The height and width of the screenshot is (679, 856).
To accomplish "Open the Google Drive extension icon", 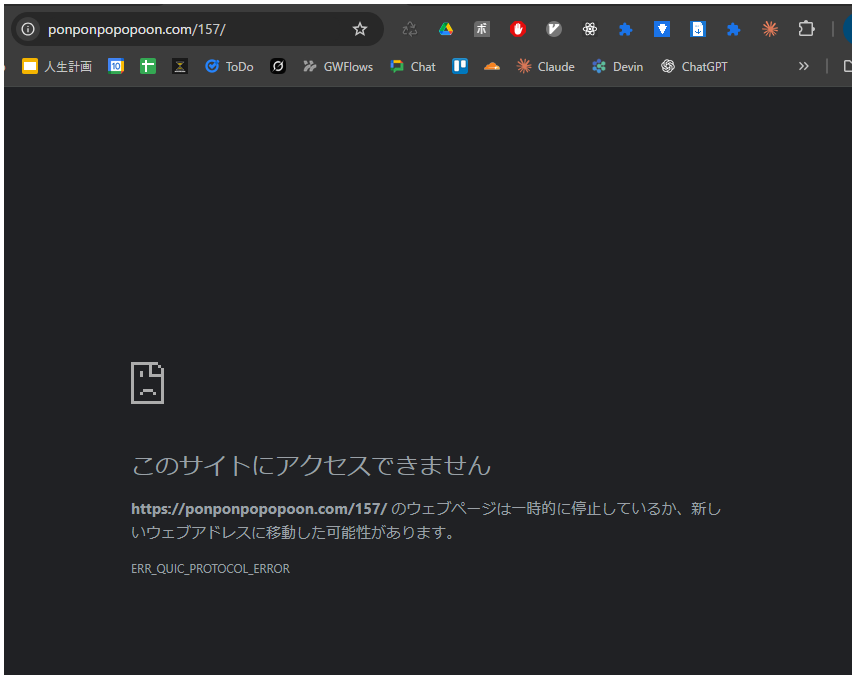I will click(x=445, y=28).
